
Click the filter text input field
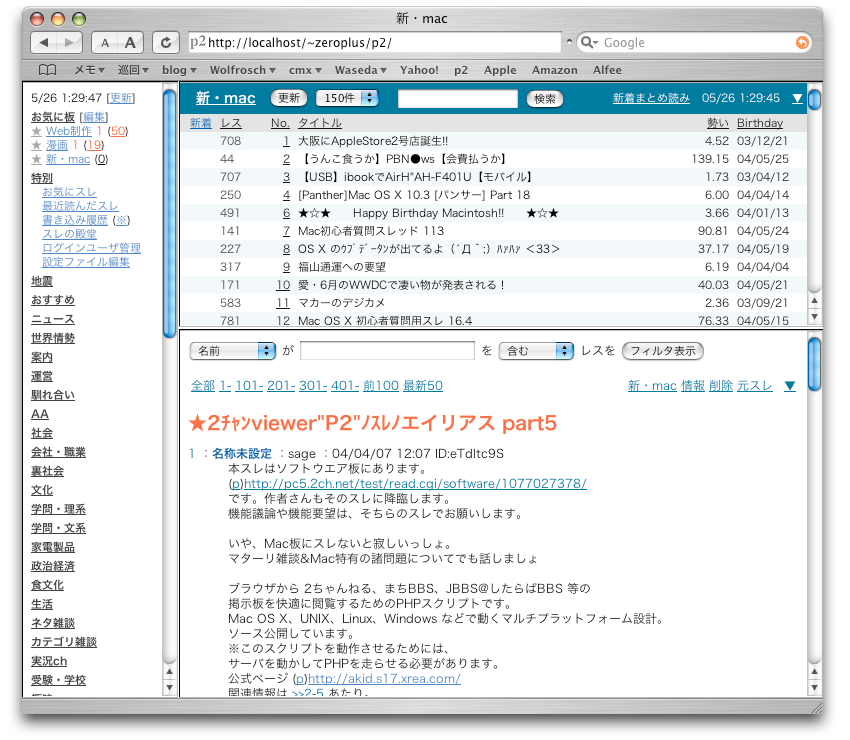[387, 351]
